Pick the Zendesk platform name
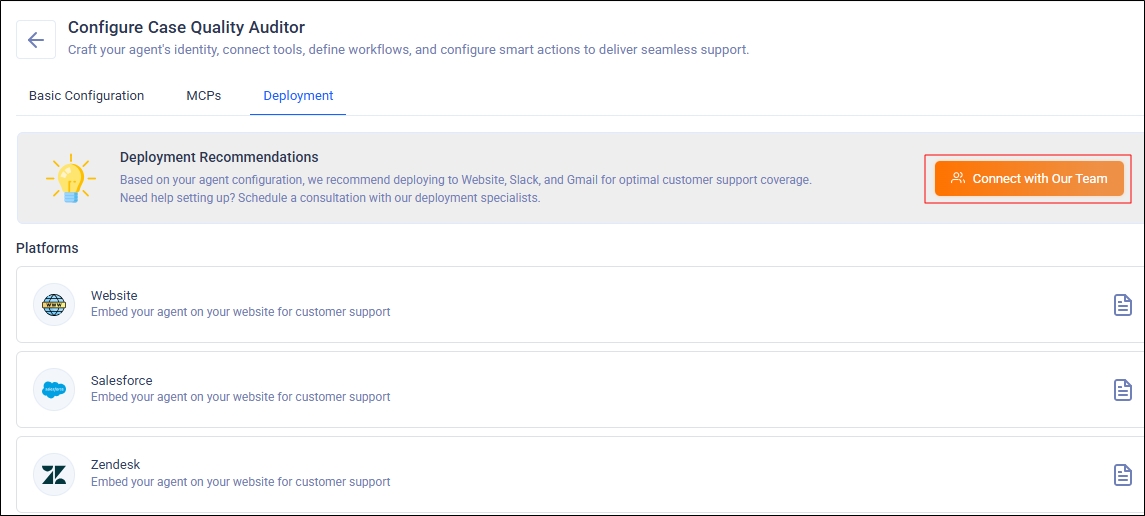This screenshot has width=1145, height=516. click(115, 465)
